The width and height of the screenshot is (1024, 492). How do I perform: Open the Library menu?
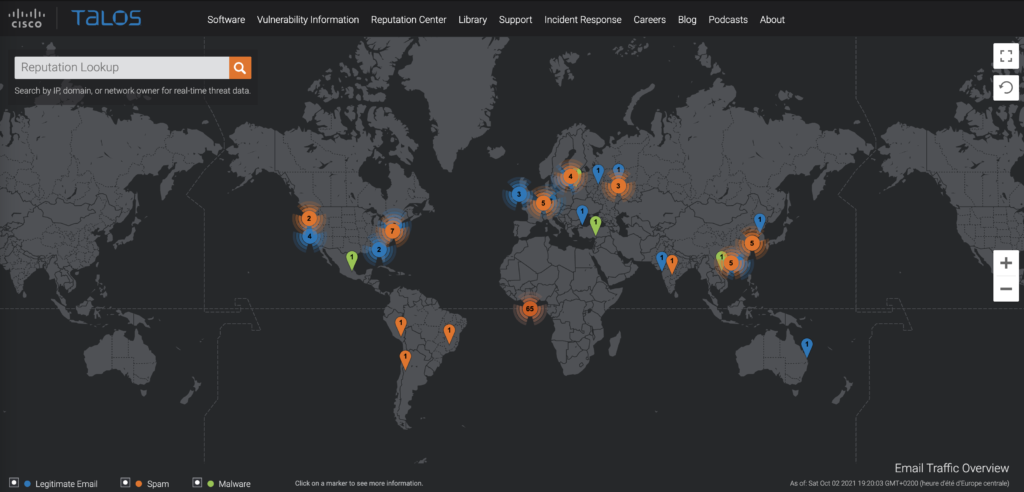(472, 20)
